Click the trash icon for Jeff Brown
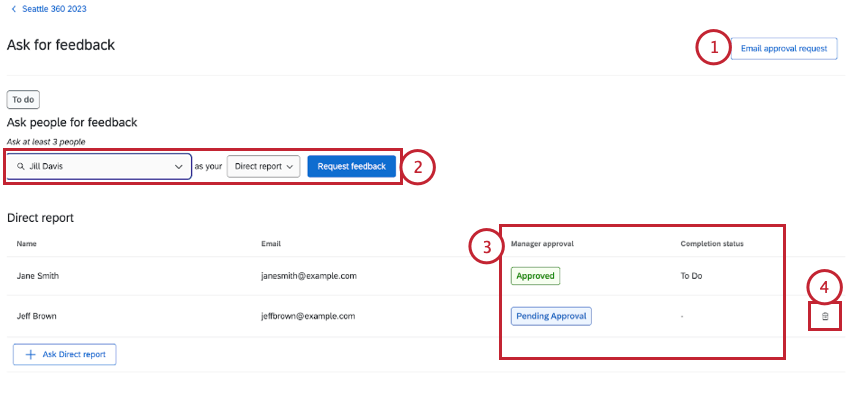 coord(825,316)
